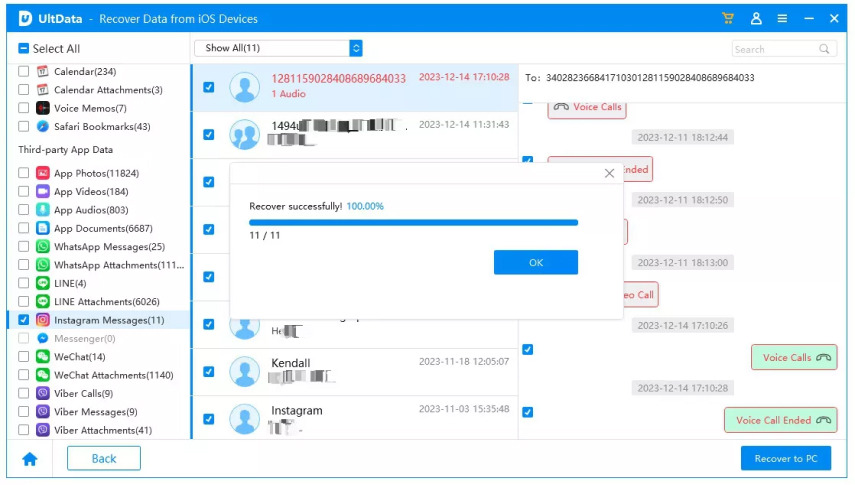This screenshot has height=485, width=855.
Task: Click the WeChat(14) icon
Action: [43, 357]
